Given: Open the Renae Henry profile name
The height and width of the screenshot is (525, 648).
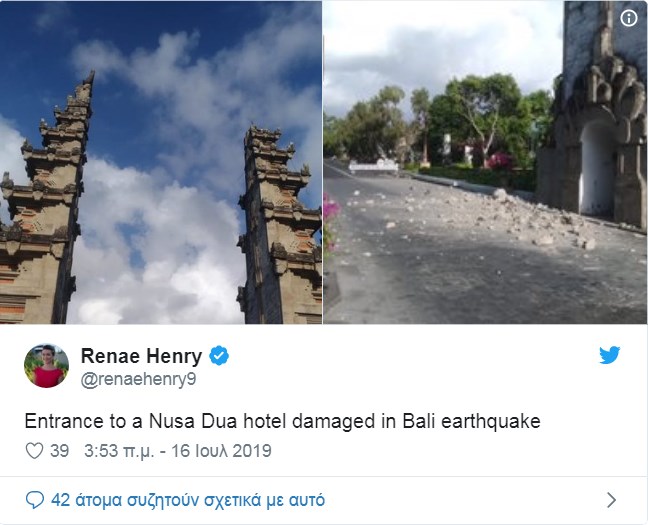Looking at the screenshot, I should 141,356.
